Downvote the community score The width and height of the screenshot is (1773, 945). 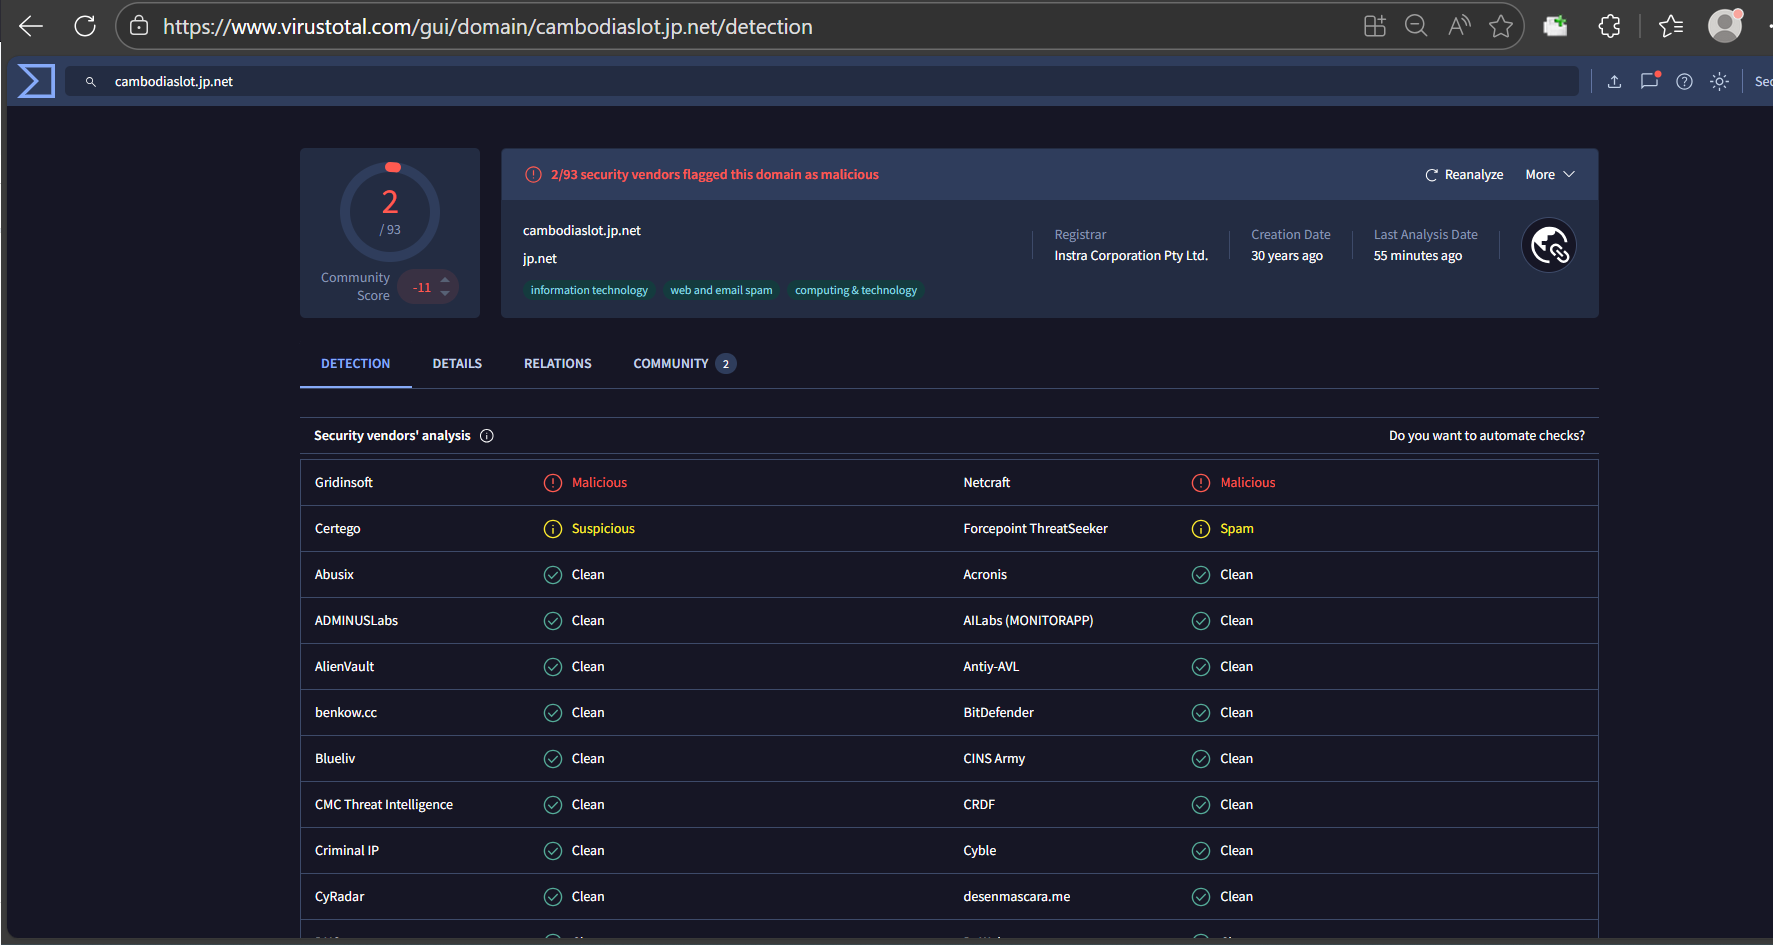click(445, 294)
